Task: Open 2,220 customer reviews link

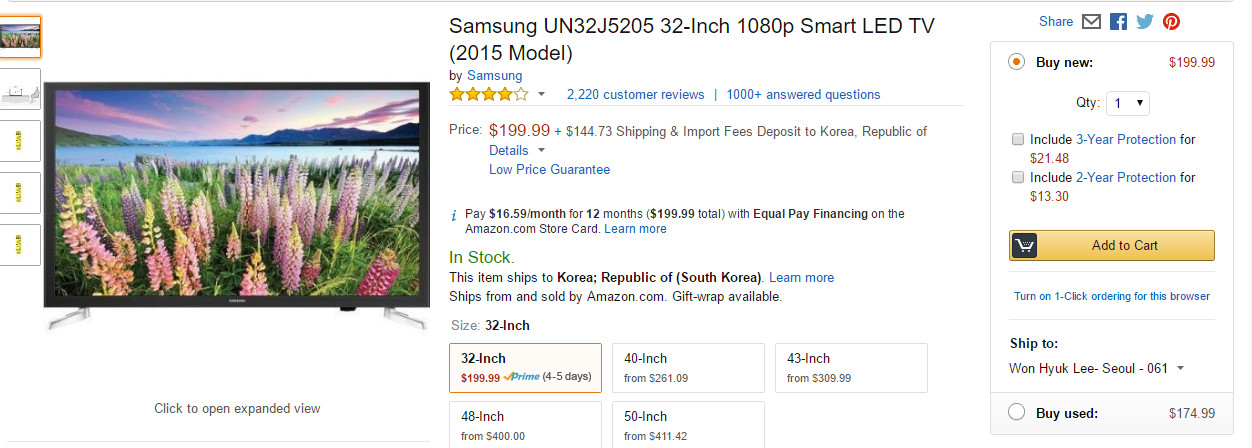Action: tap(635, 95)
